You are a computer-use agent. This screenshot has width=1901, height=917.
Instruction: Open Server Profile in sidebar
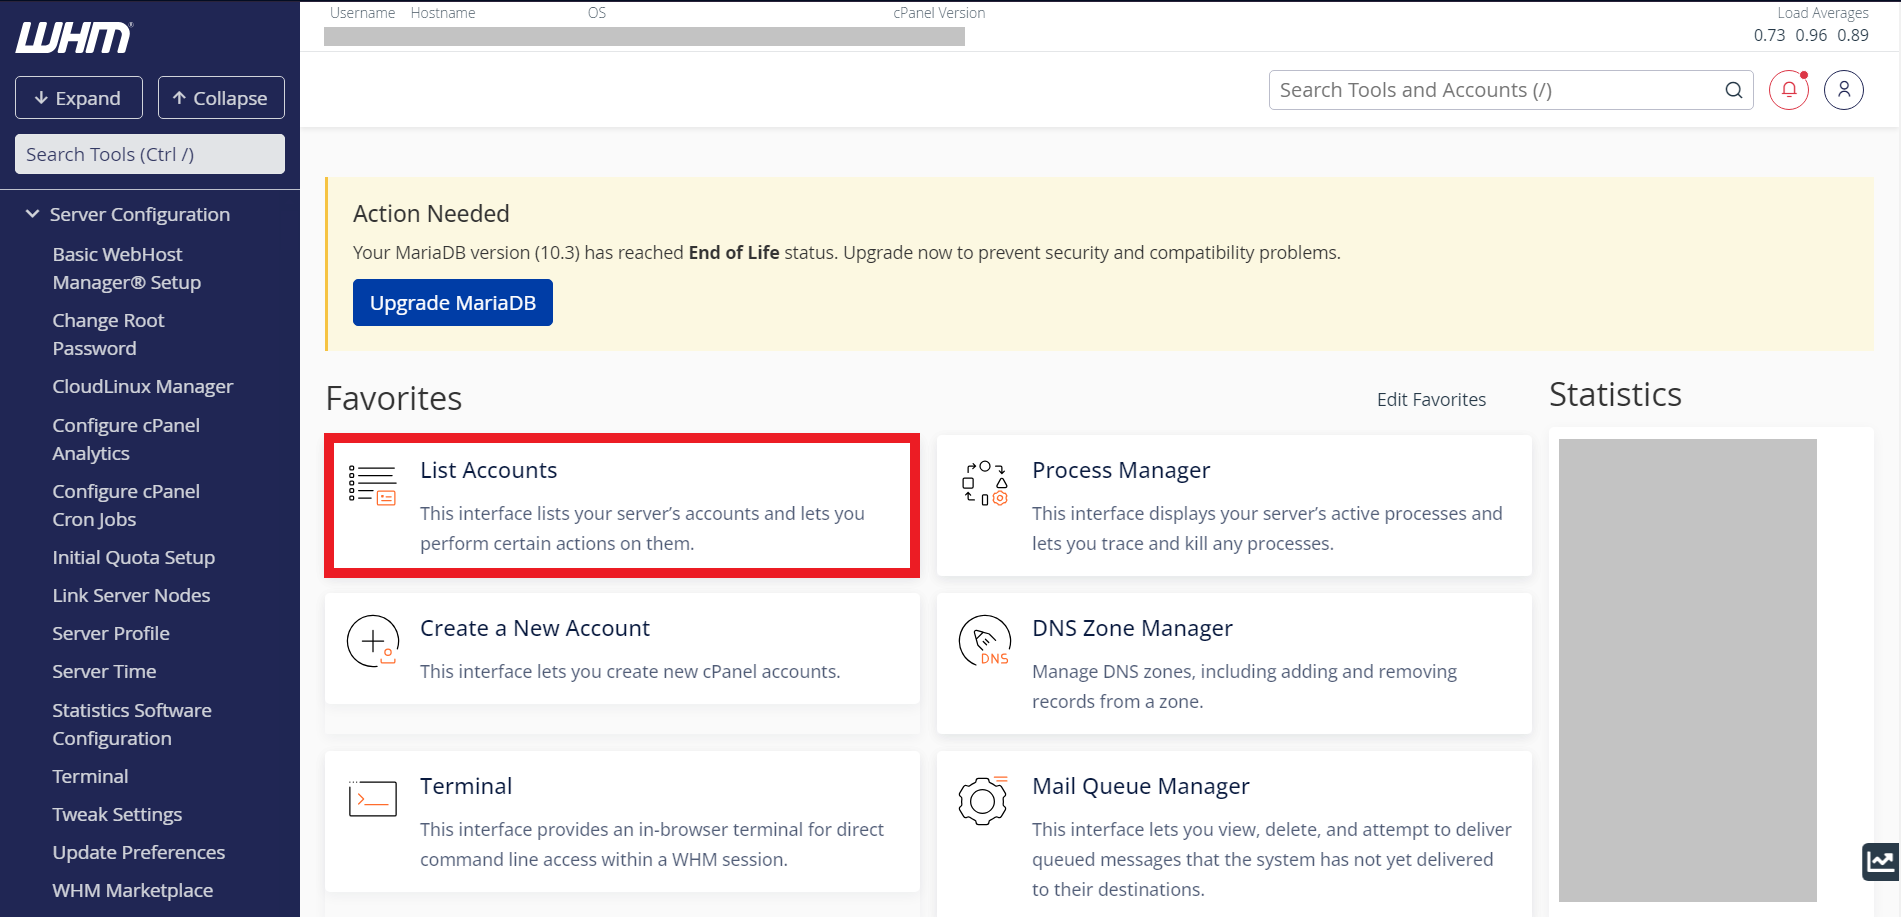pos(111,633)
